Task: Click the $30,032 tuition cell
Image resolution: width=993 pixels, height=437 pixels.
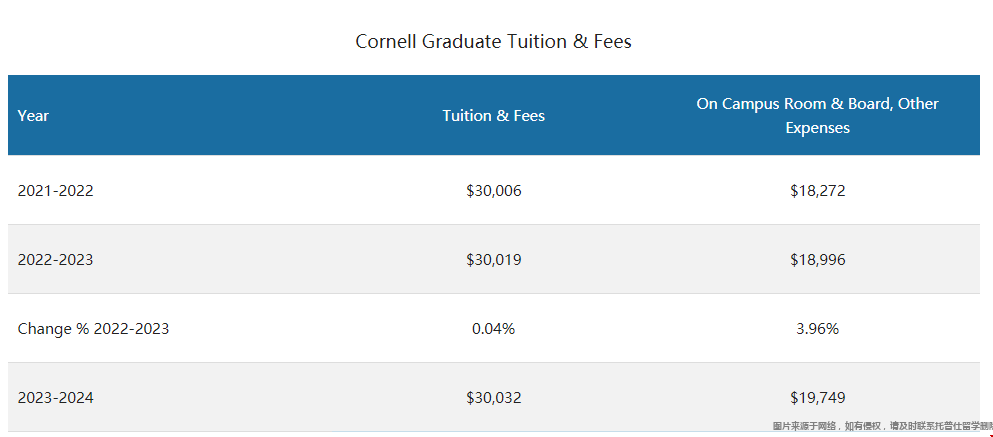Action: [x=493, y=398]
